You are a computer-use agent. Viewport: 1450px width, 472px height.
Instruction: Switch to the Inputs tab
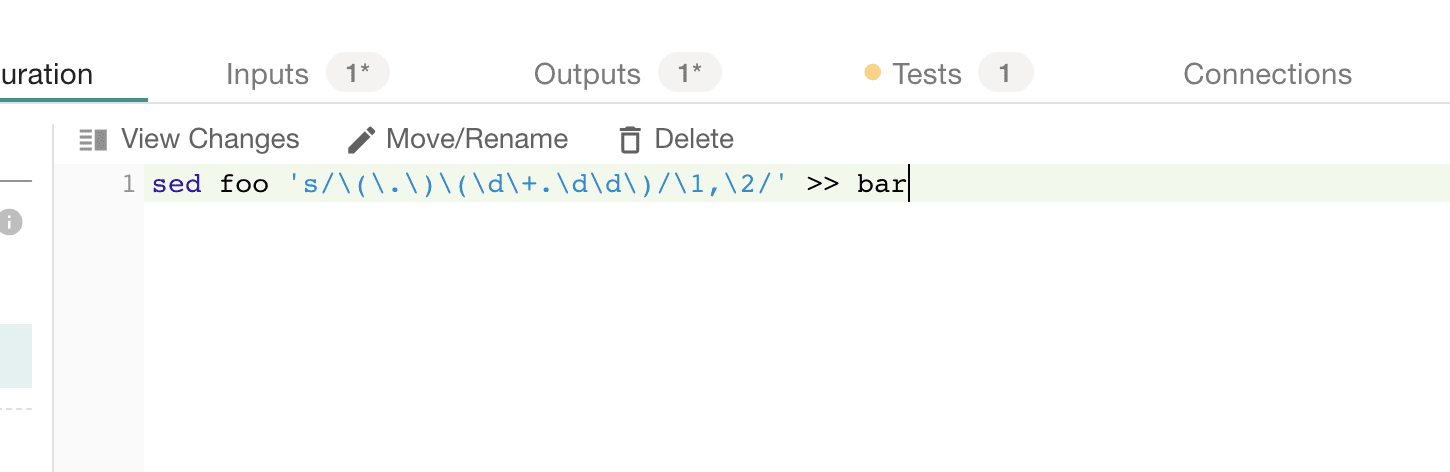coord(267,74)
